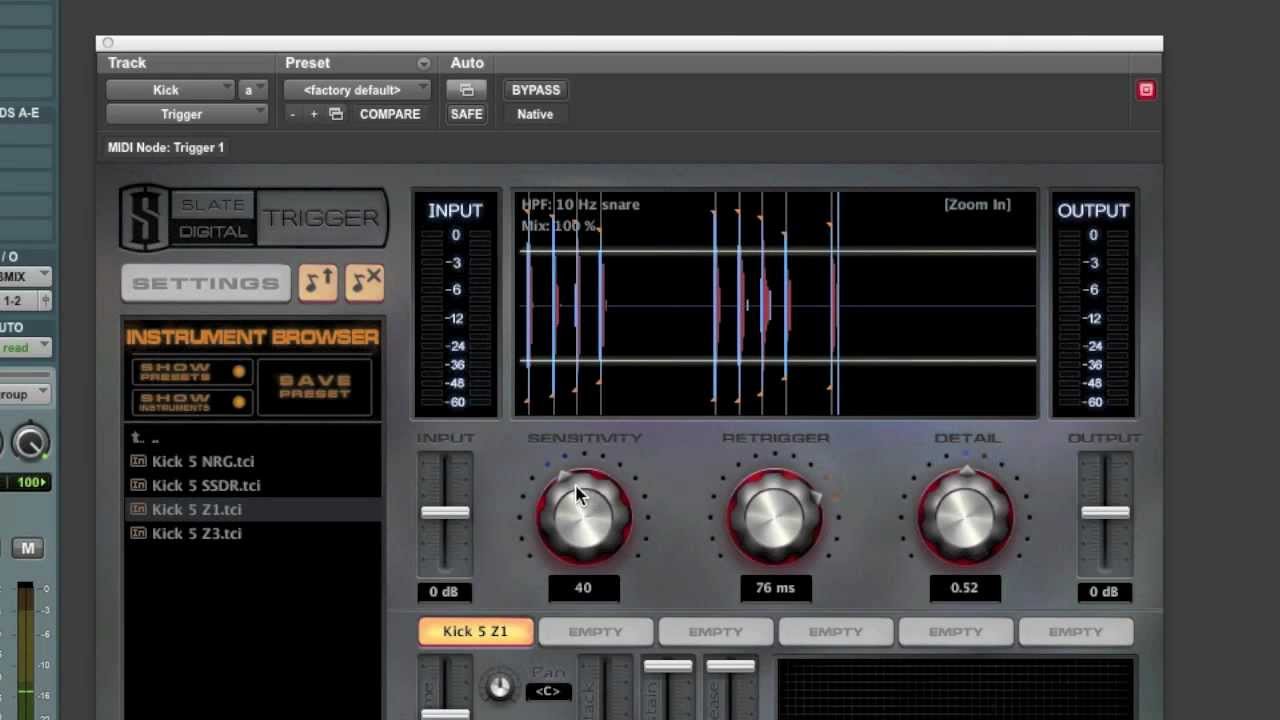Click the pan knob in the Pro Tools mixer strip
The height and width of the screenshot is (720, 1280).
(30, 442)
